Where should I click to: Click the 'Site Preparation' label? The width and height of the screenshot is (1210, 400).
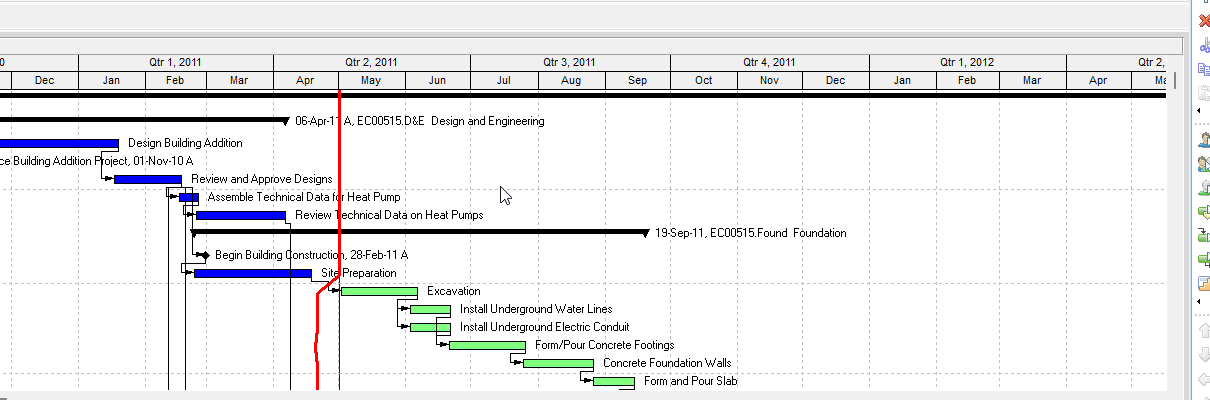pyautogui.click(x=359, y=273)
